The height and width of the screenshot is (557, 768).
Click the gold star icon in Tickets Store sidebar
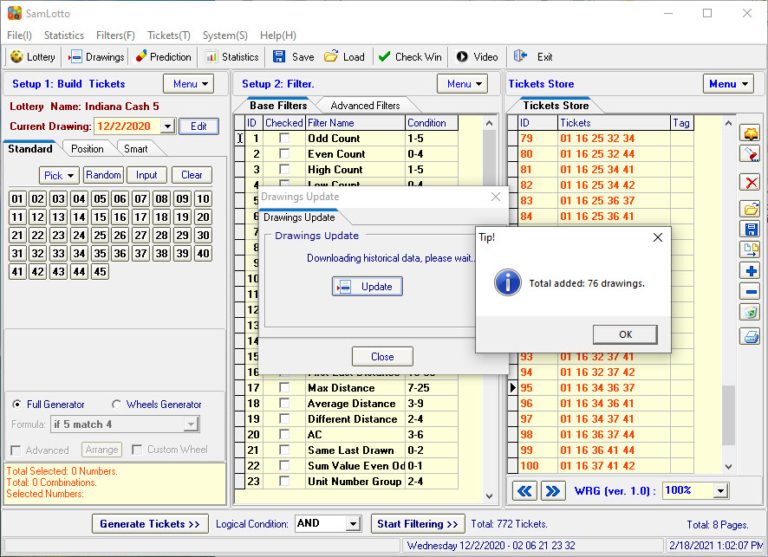pos(750,133)
